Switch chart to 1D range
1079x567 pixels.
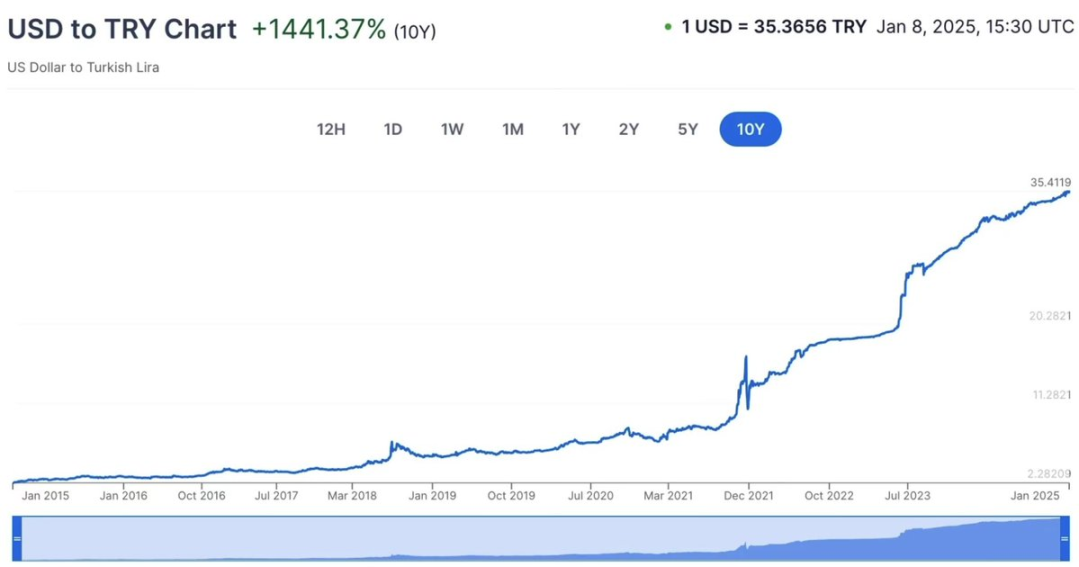click(393, 129)
